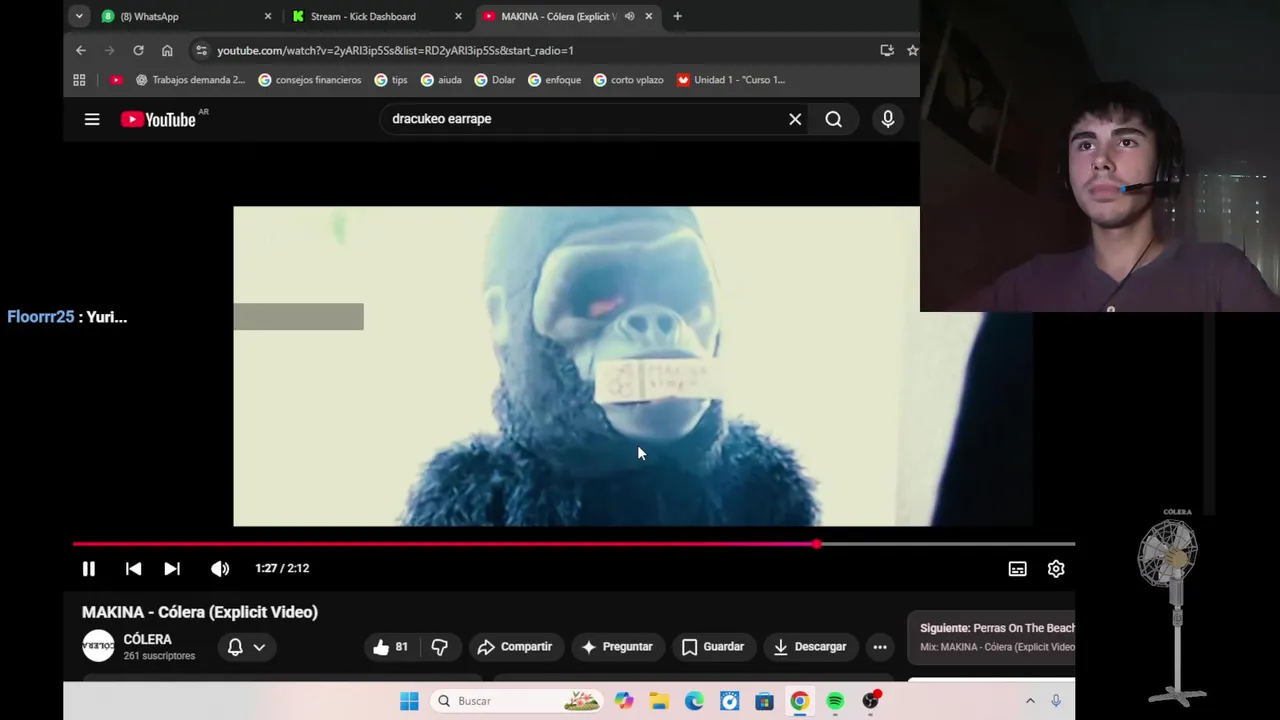Open the apps grid in bookmarks bar

click(x=79, y=80)
